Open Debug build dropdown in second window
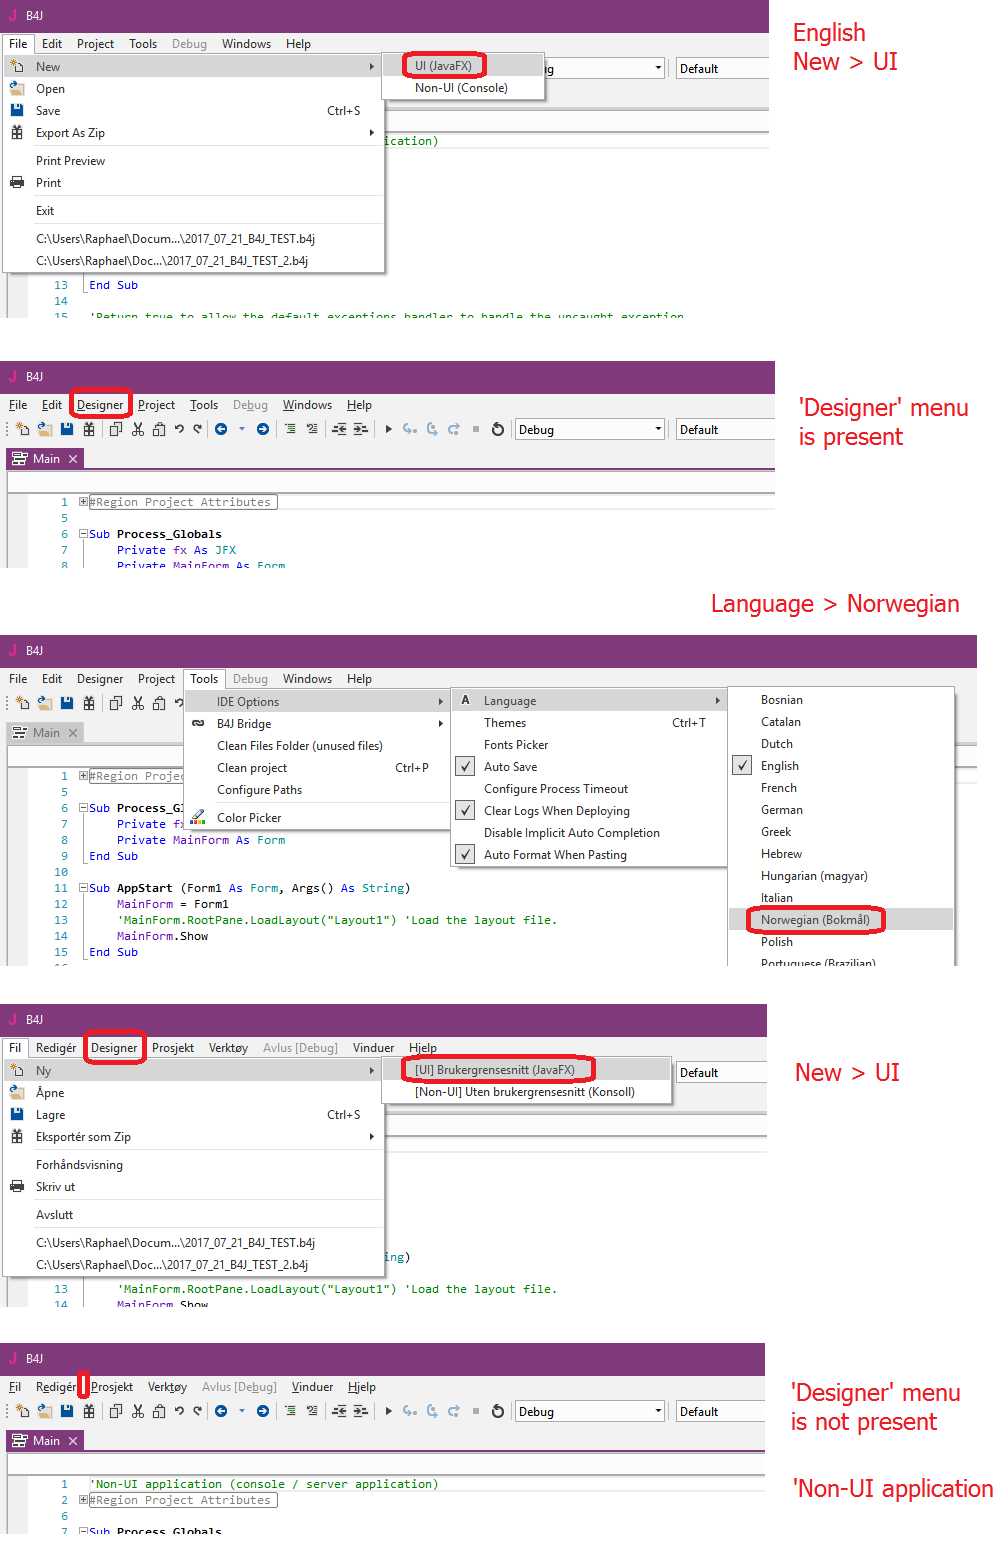Viewport: 1008px width, 1552px height. tap(589, 429)
